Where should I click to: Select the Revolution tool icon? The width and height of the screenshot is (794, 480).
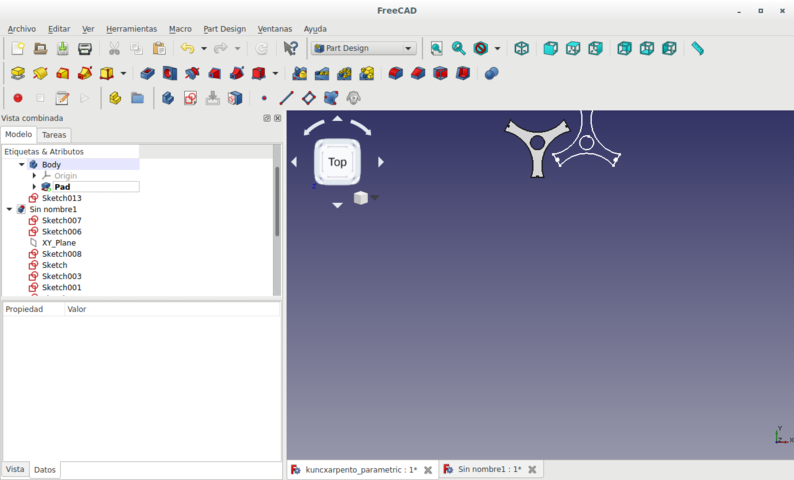click(x=40, y=73)
